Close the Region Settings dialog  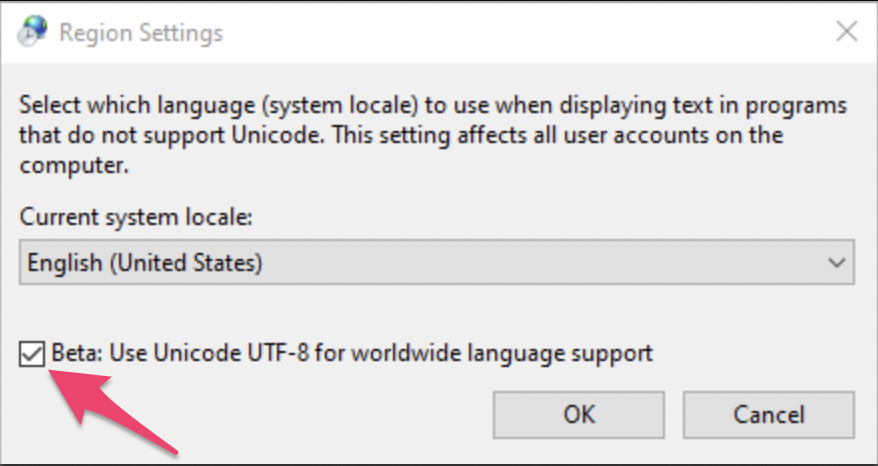[846, 32]
